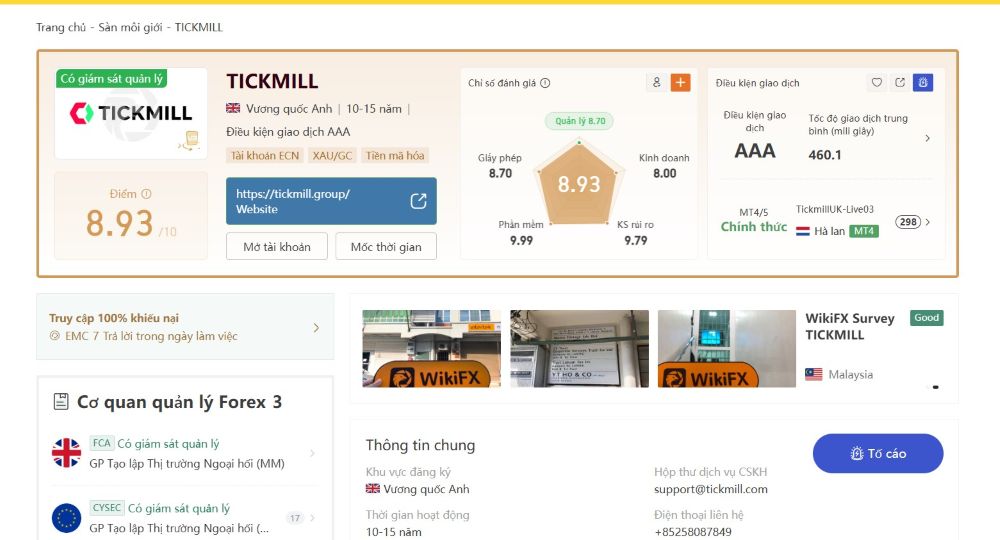Click the CYSEC label tag
This screenshot has height=540, width=1000.
[x=107, y=507]
